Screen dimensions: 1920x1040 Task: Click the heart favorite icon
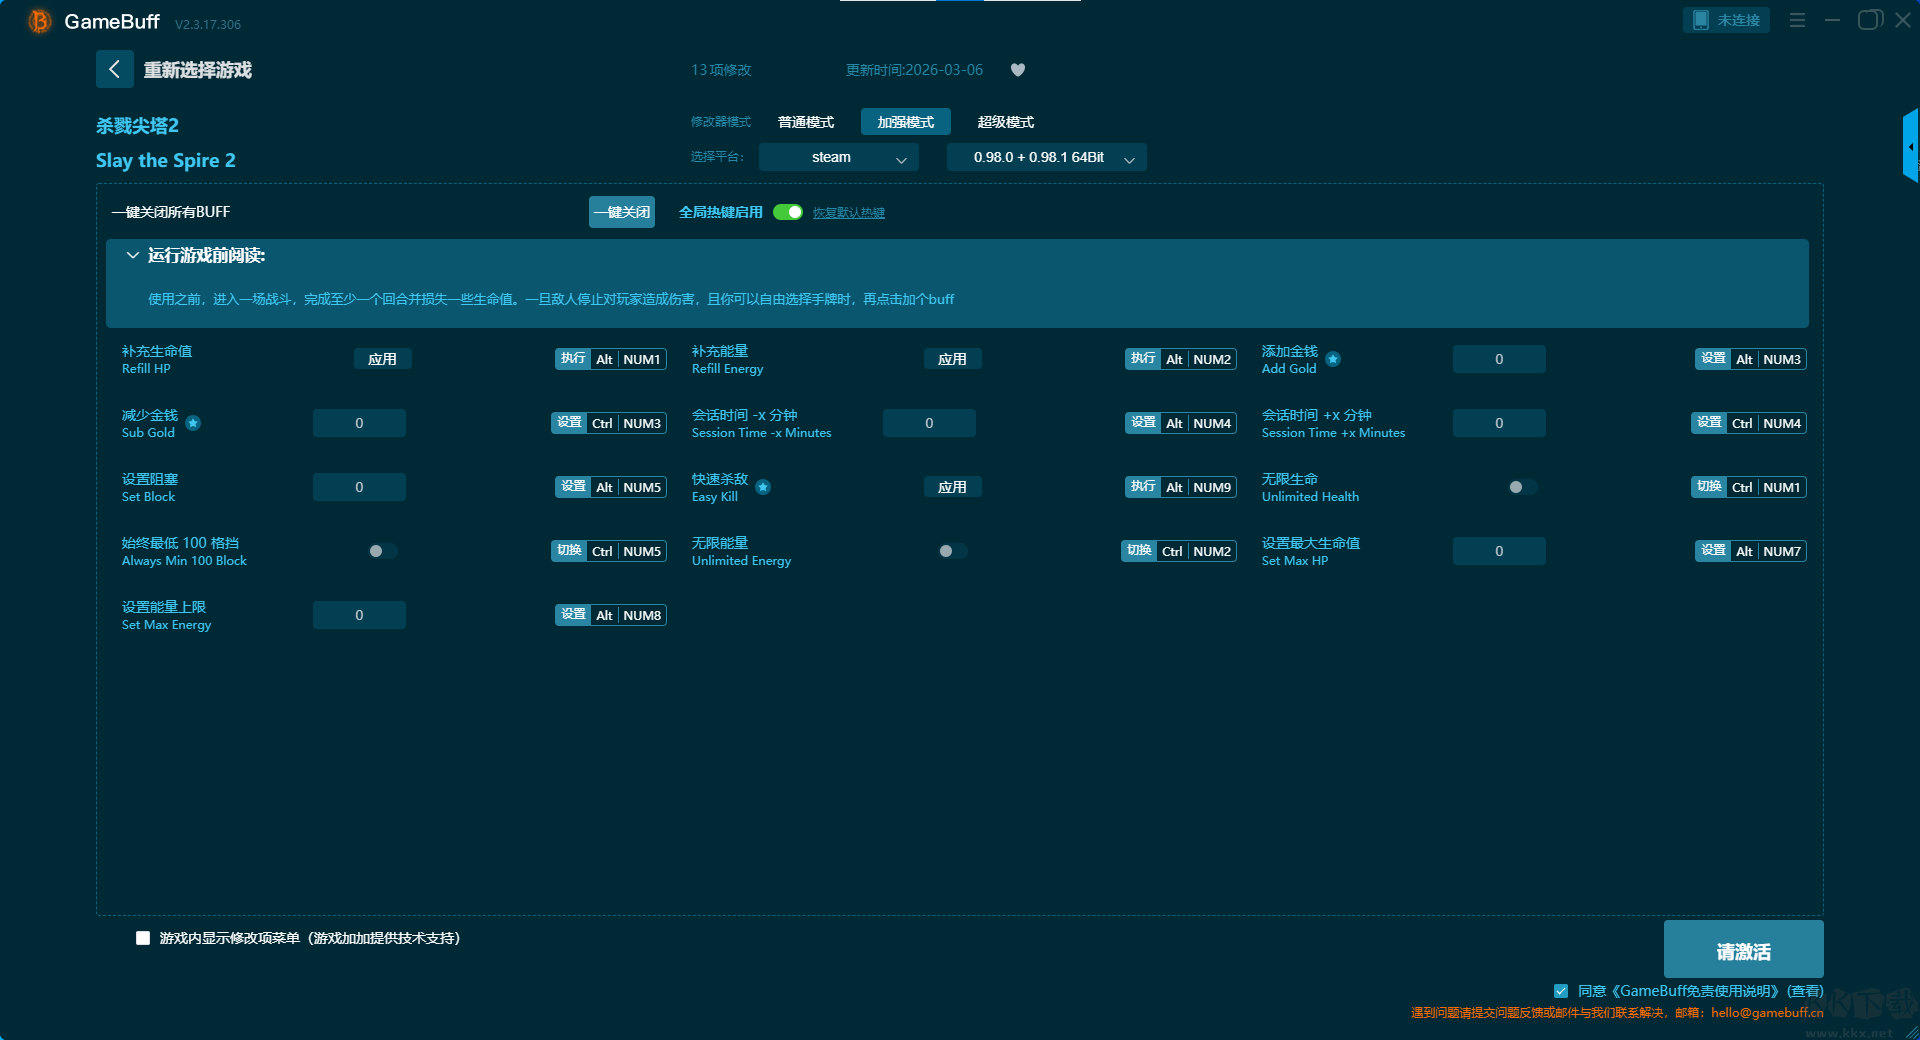coord(1018,70)
